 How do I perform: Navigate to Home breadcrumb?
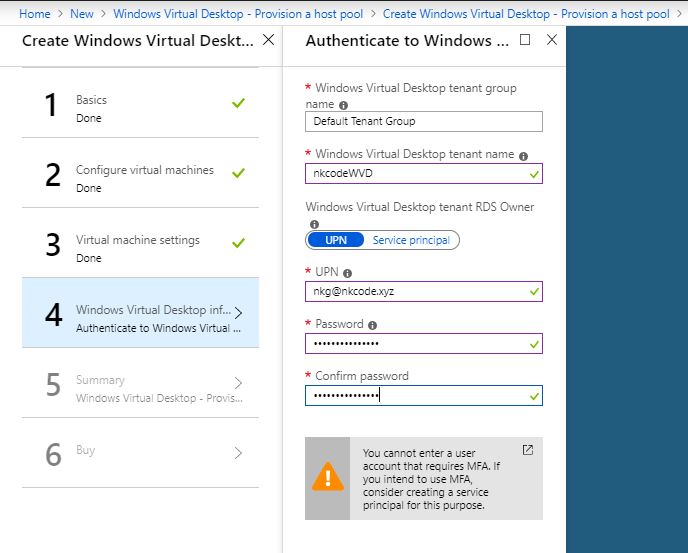click(35, 14)
